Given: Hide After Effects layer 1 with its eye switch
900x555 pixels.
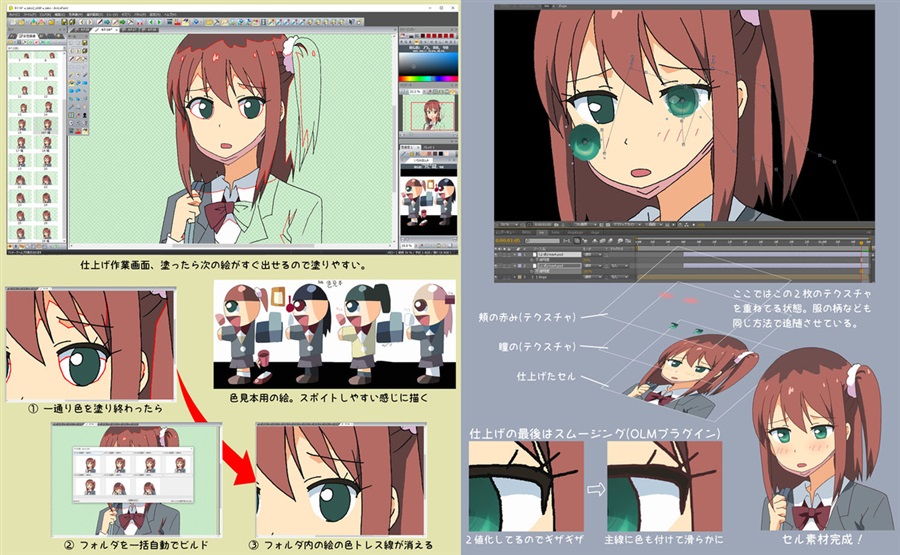Looking at the screenshot, I should click(x=496, y=255).
